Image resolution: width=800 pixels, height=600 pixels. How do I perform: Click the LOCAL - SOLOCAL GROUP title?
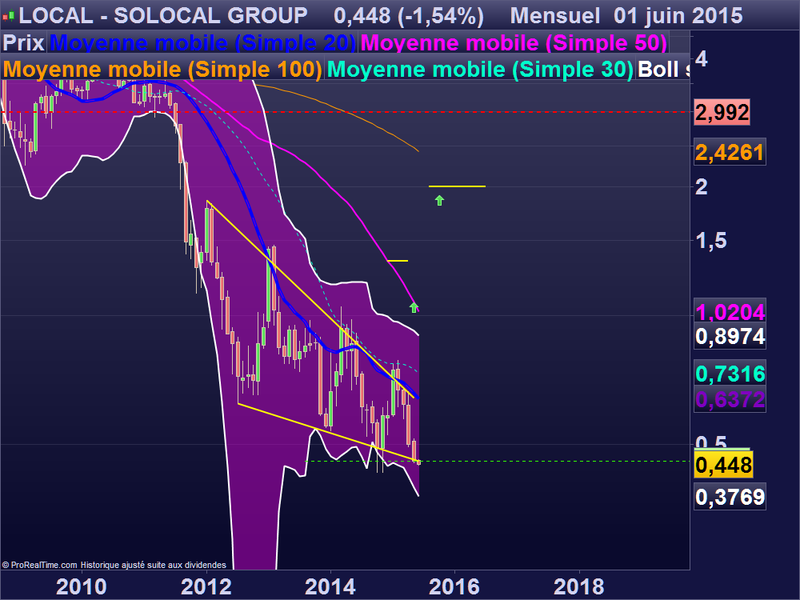pos(163,16)
